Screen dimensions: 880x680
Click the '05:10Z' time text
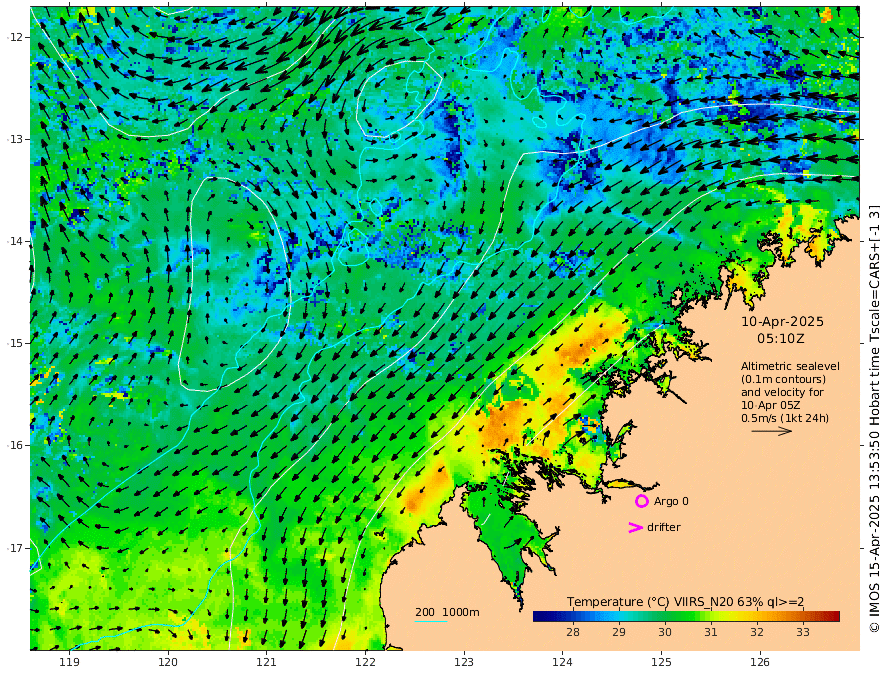781,339
